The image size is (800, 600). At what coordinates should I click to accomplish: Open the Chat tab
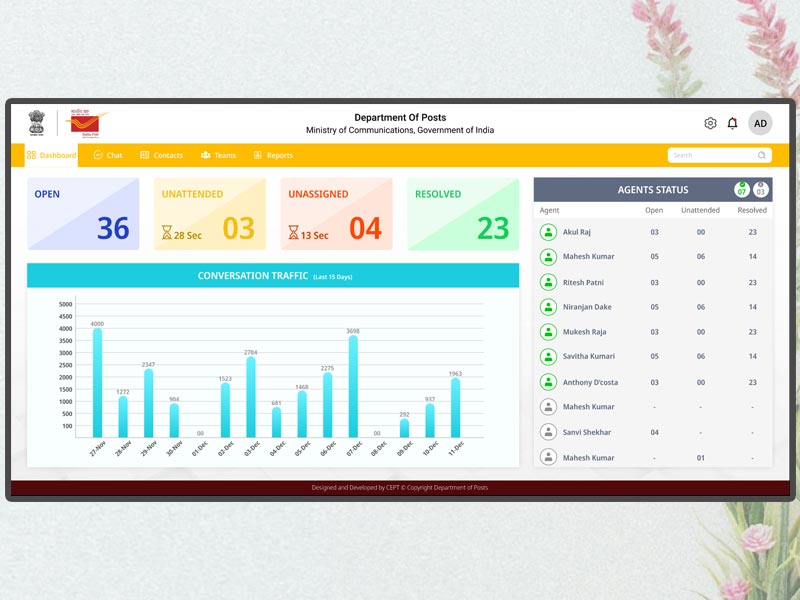pos(108,155)
